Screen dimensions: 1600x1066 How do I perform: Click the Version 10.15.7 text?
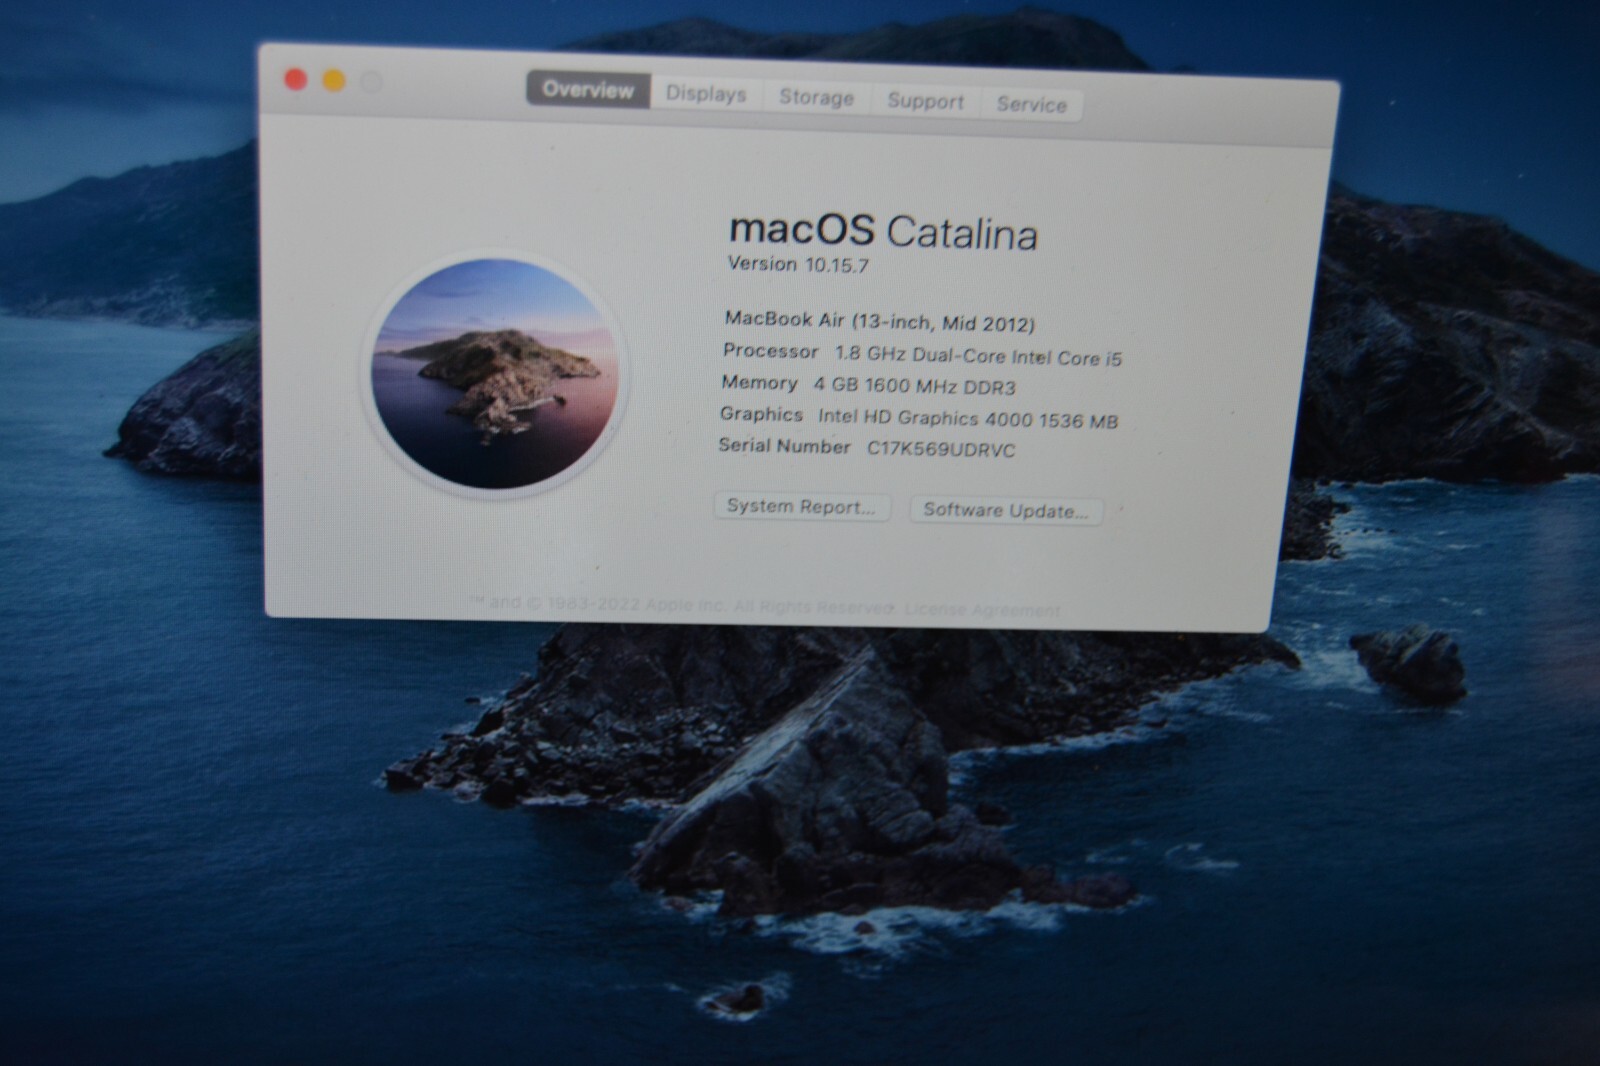pyautogui.click(x=798, y=264)
